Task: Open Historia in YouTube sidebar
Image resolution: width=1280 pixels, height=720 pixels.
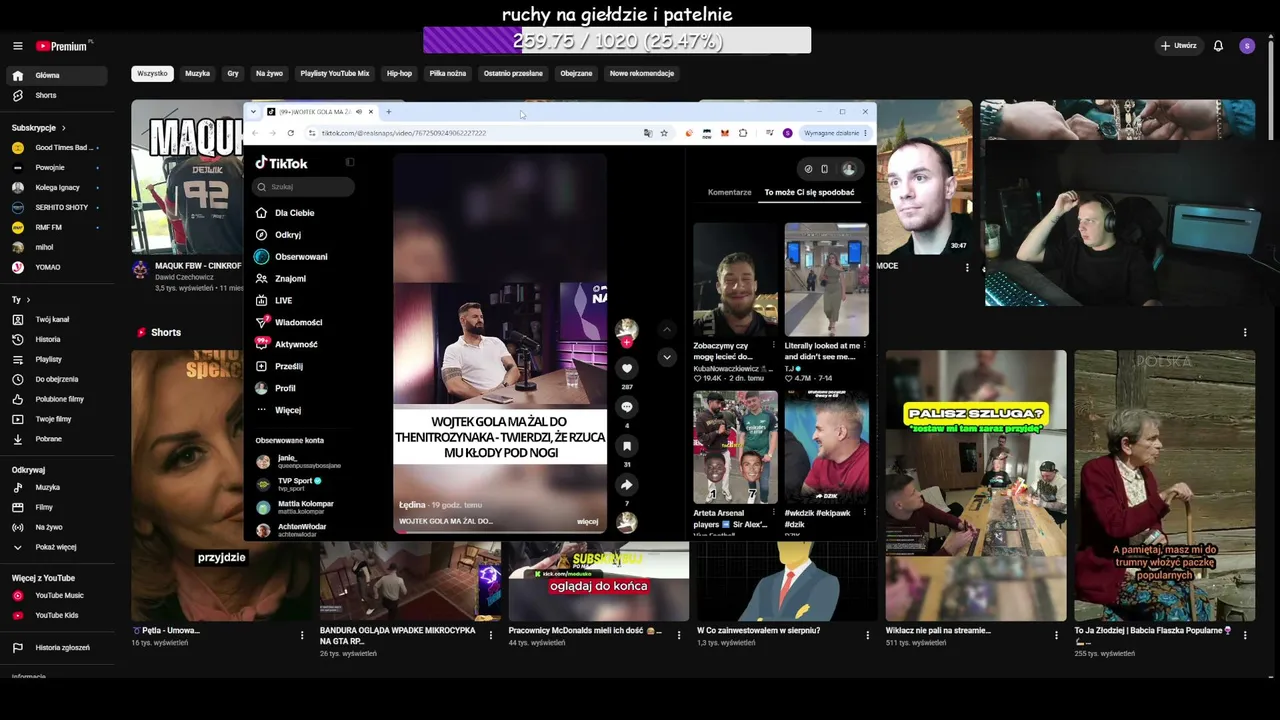Action: pos(56,339)
